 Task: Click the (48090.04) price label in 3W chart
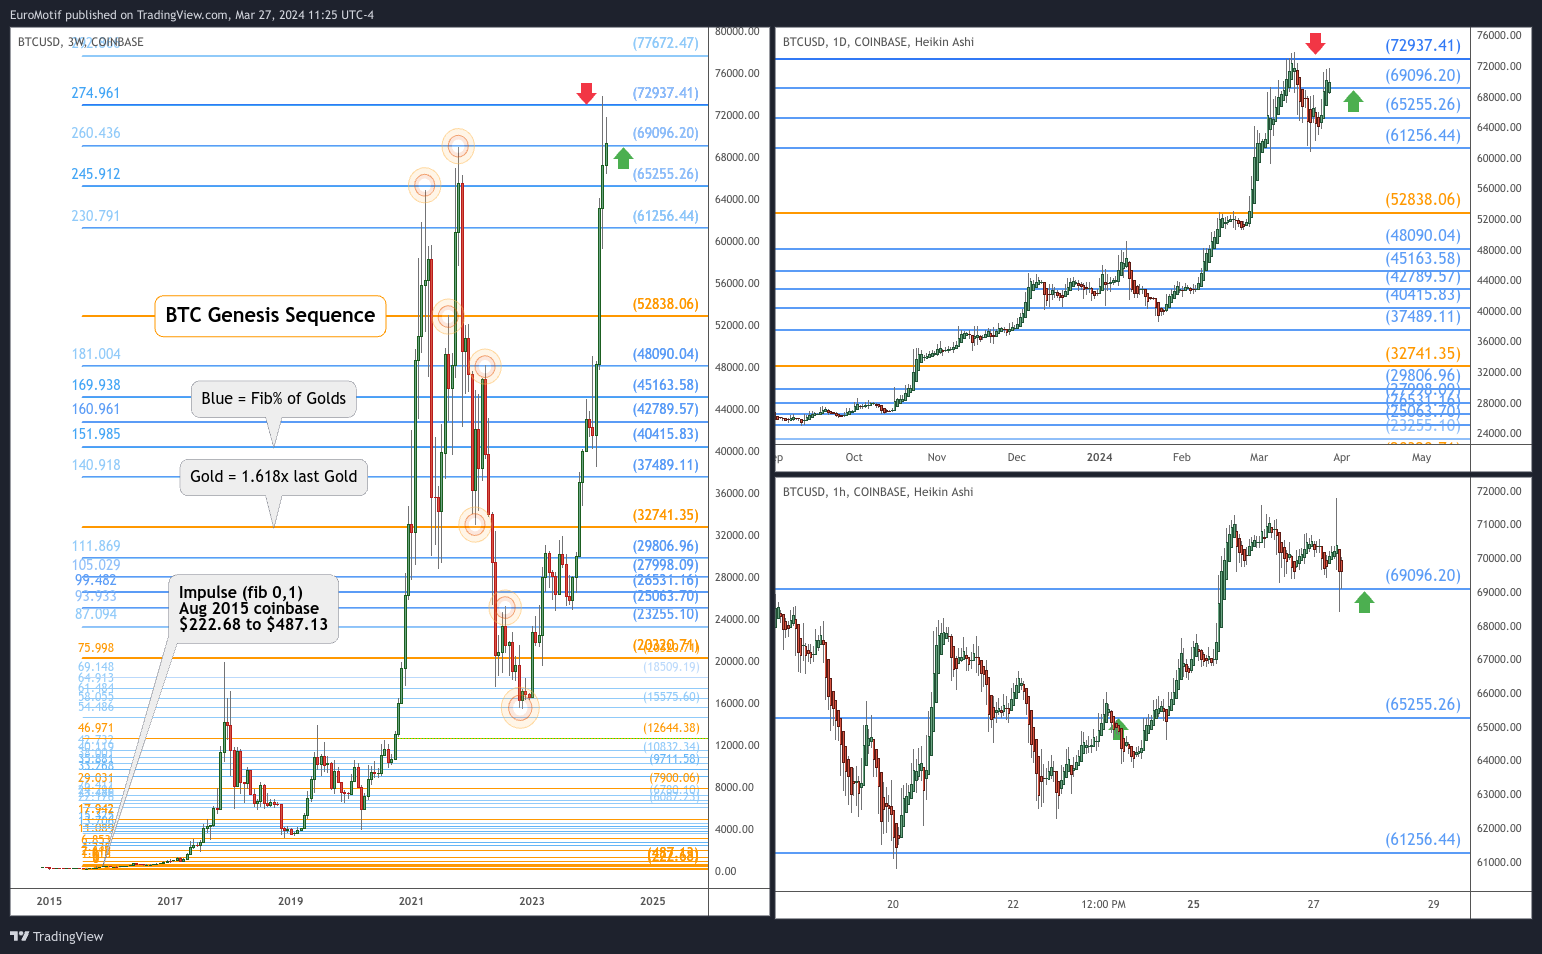(666, 354)
